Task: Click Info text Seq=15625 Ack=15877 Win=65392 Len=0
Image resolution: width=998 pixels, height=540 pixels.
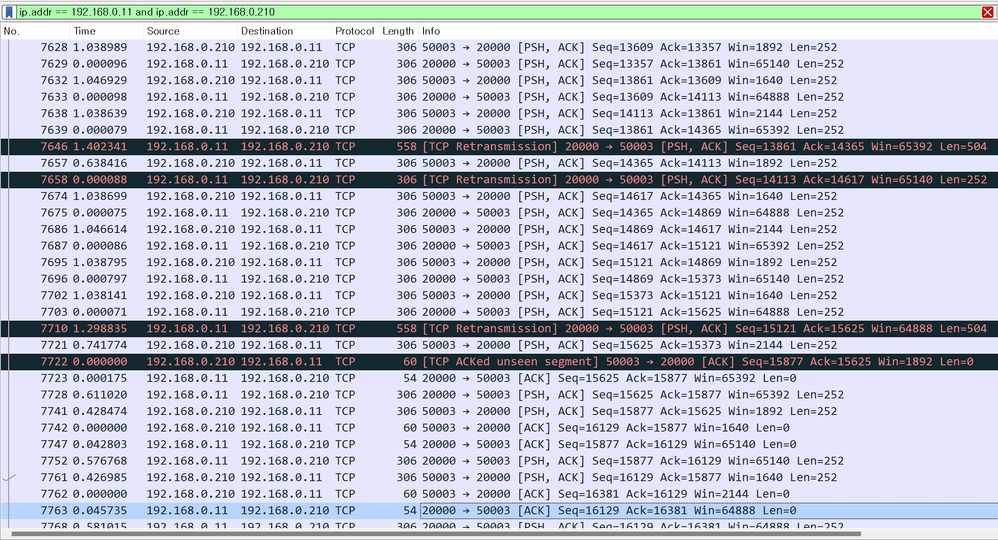Action: point(677,378)
